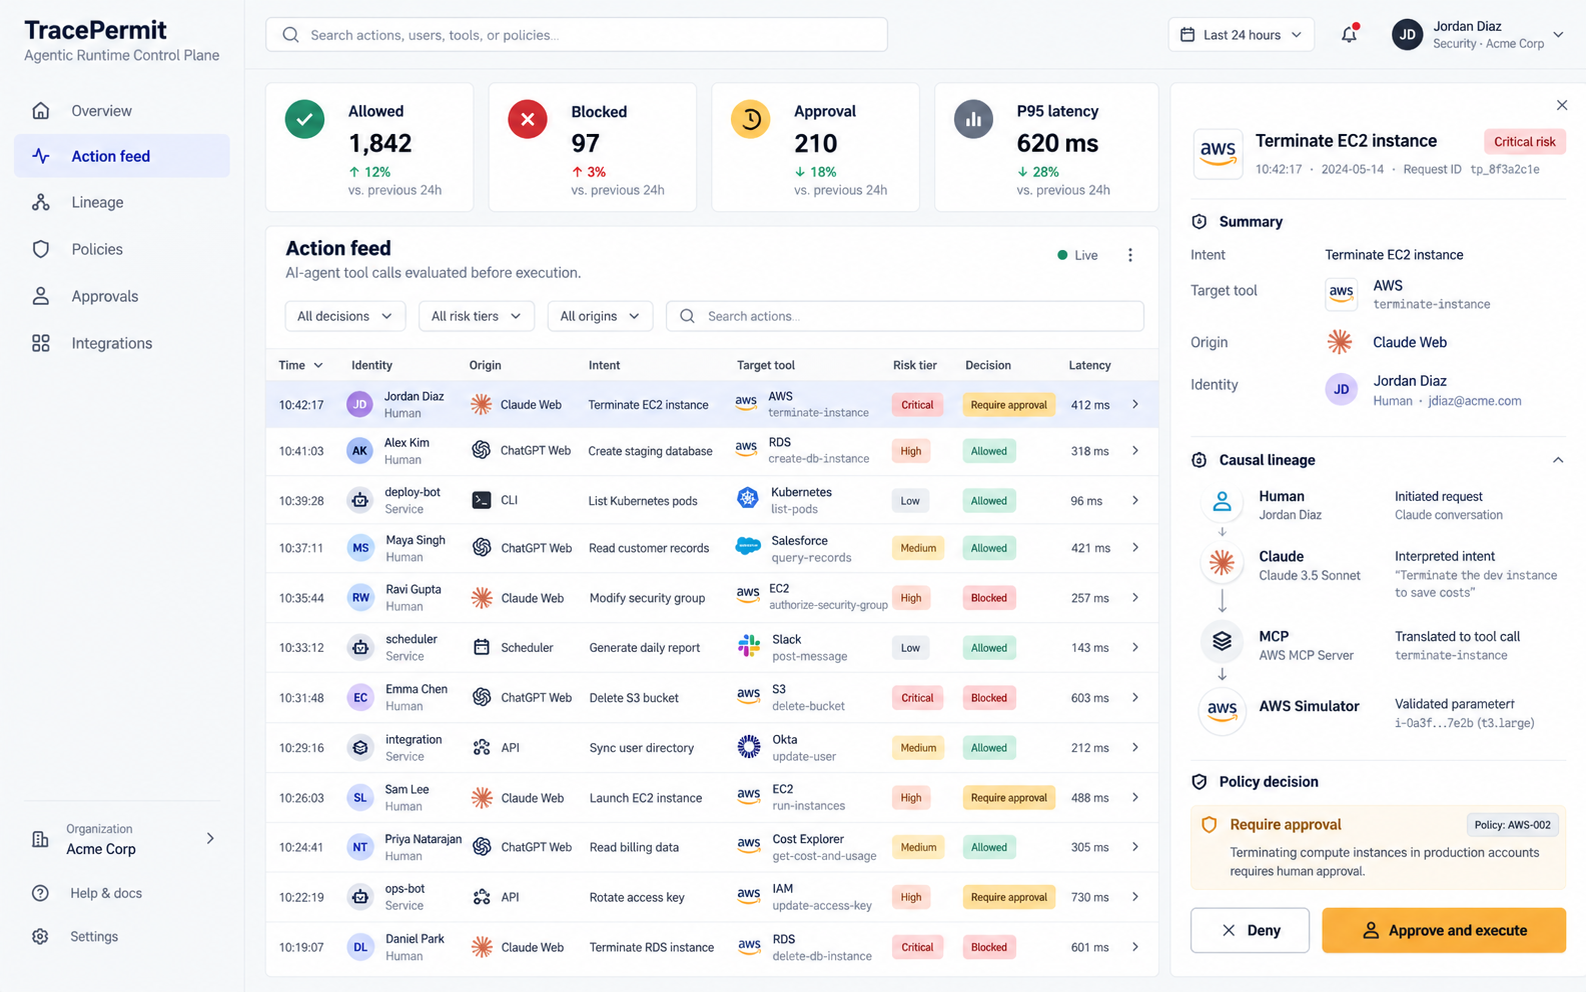This screenshot has height=992, width=1586.
Task: Open the Last 24 hours time range dropdown
Action: [x=1241, y=35]
